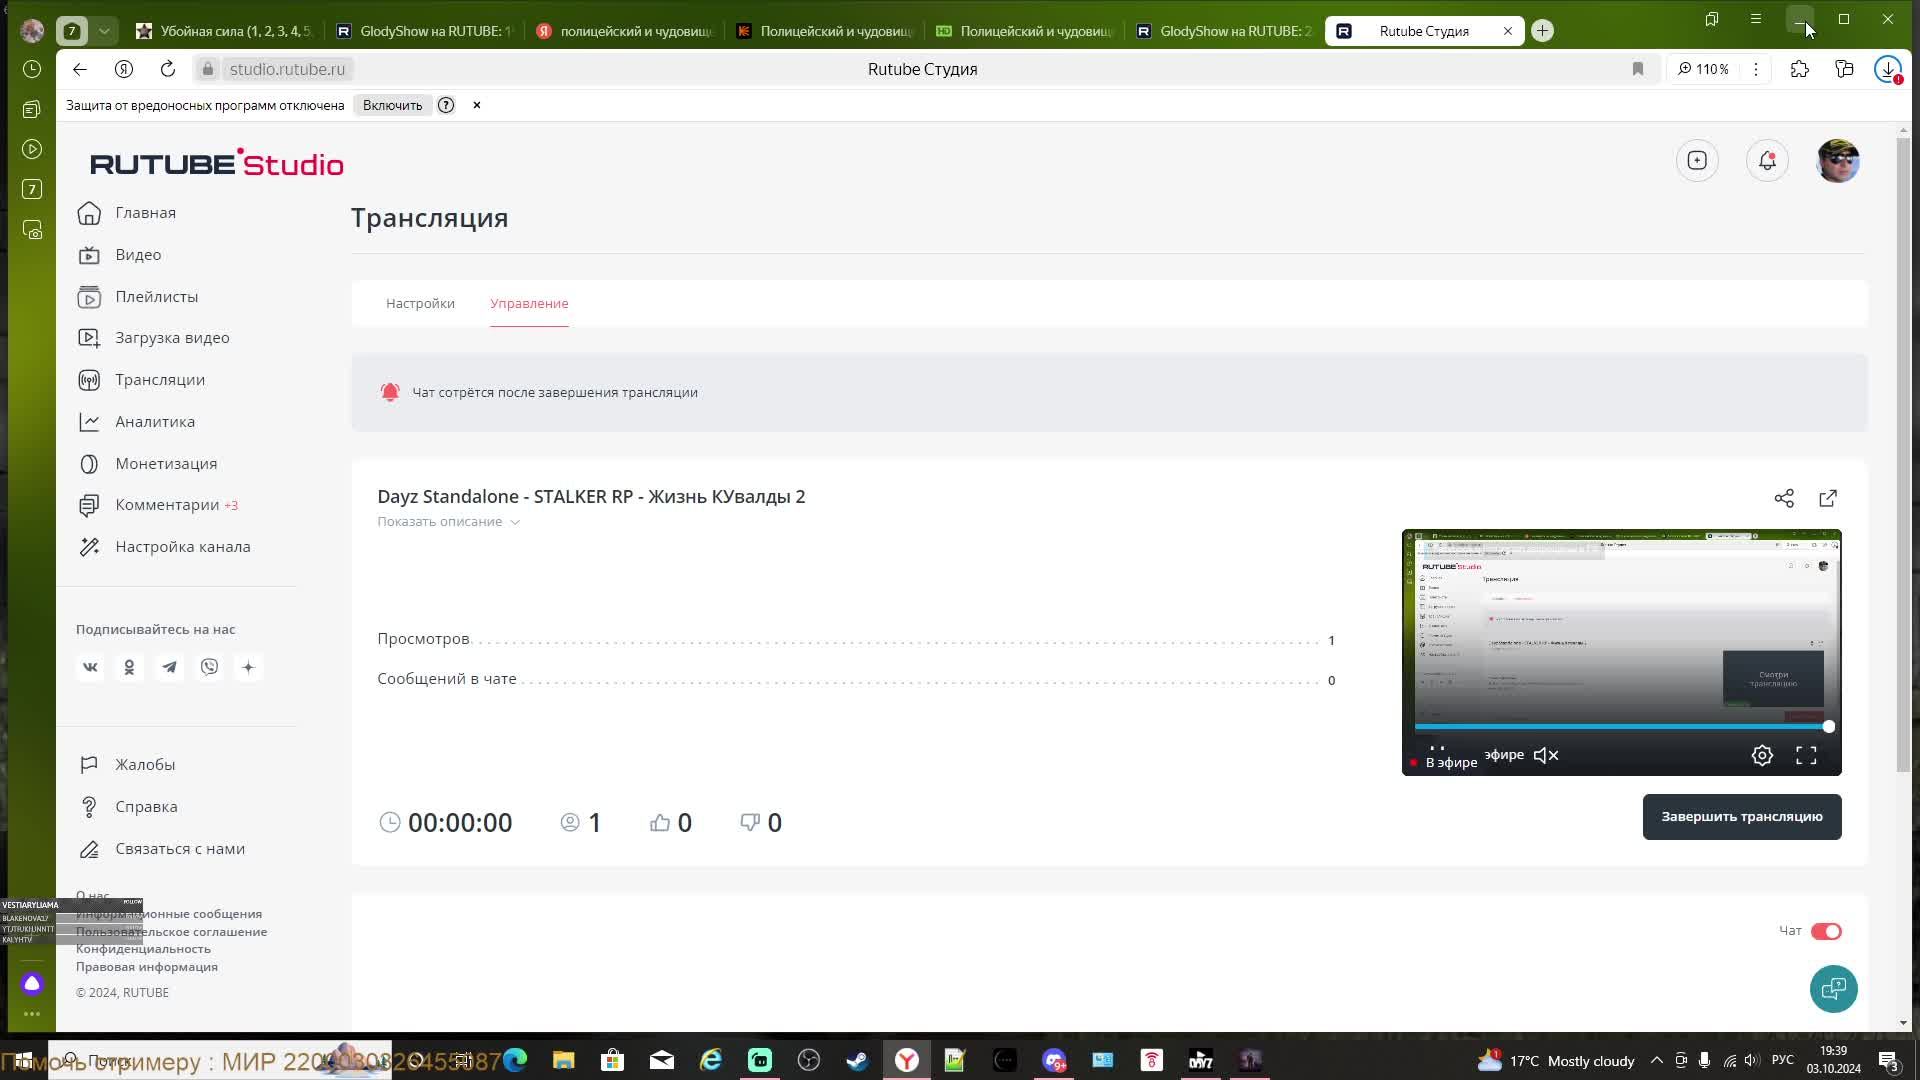This screenshot has width=1920, height=1080.
Task: Go back in the browser
Action: click(x=80, y=69)
